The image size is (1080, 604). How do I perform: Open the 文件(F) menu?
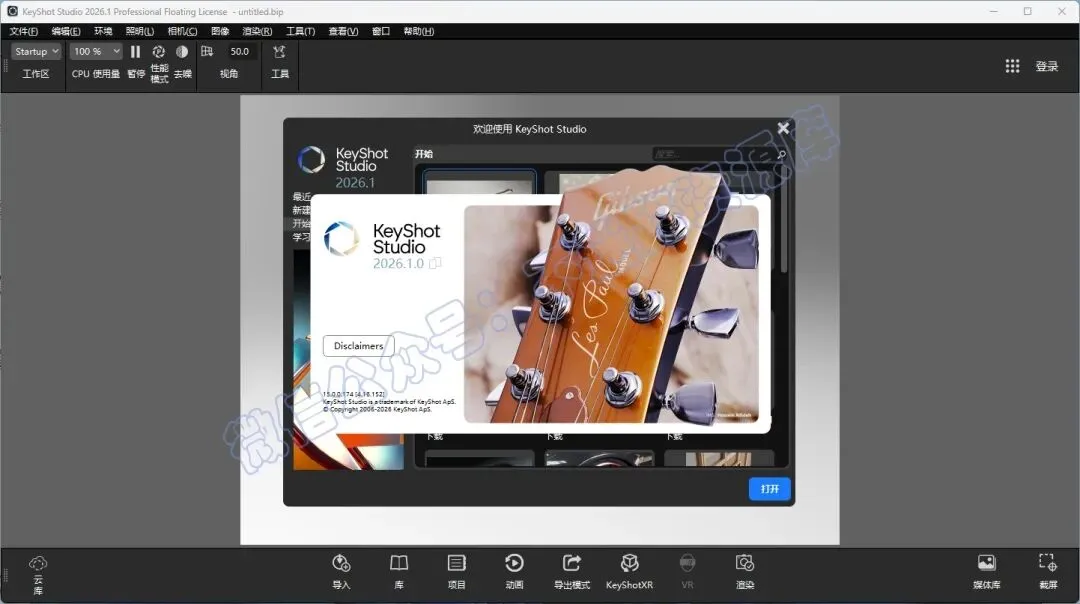pyautogui.click(x=23, y=31)
